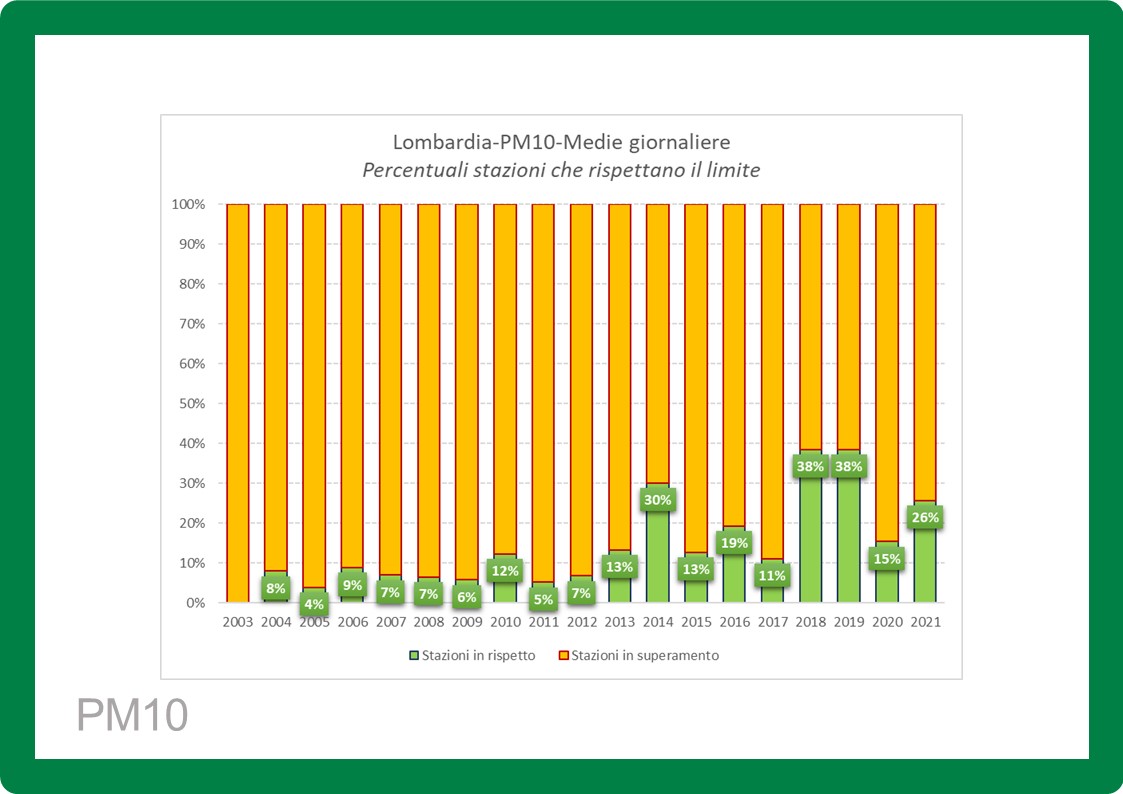This screenshot has width=1123, height=794.
Task: Click the chart title 'Lombardia-PM10-Medie giornaliere'
Action: (561, 142)
